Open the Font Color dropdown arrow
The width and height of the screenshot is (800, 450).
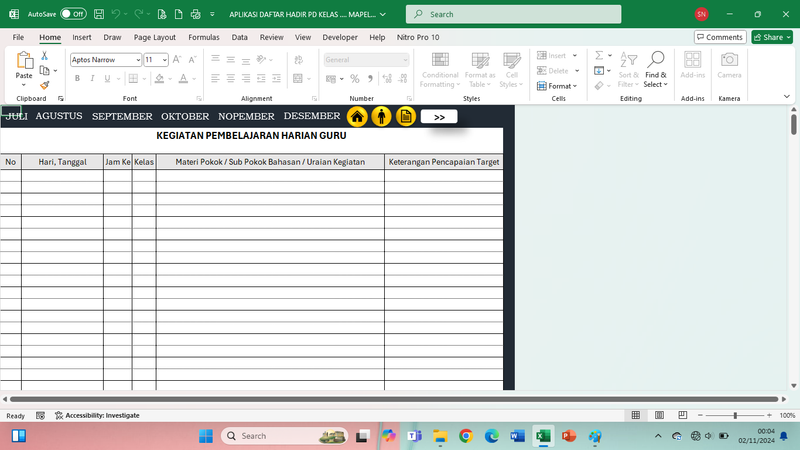pos(194,79)
